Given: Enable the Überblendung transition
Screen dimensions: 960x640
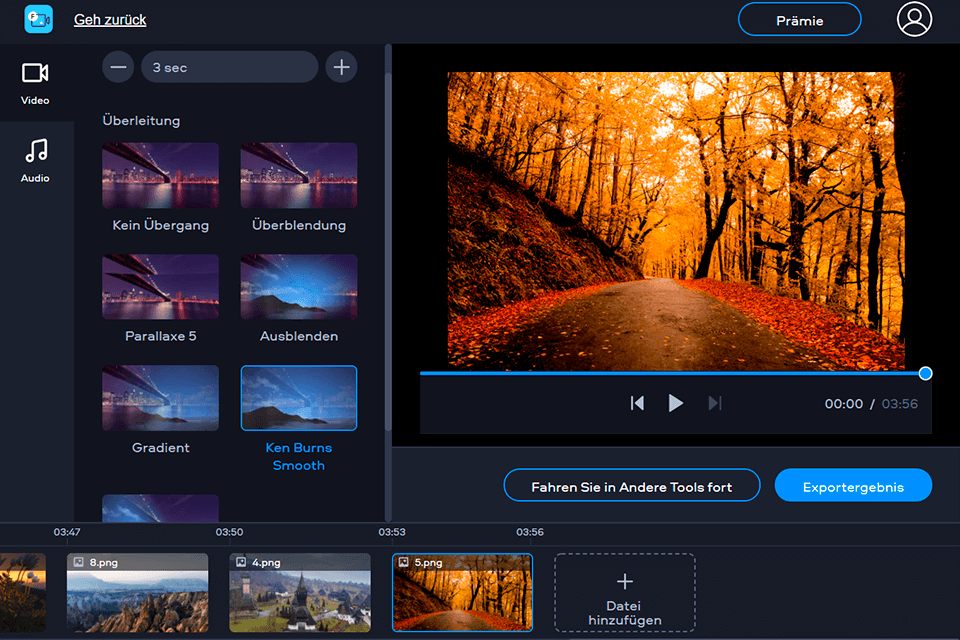Looking at the screenshot, I should [298, 176].
